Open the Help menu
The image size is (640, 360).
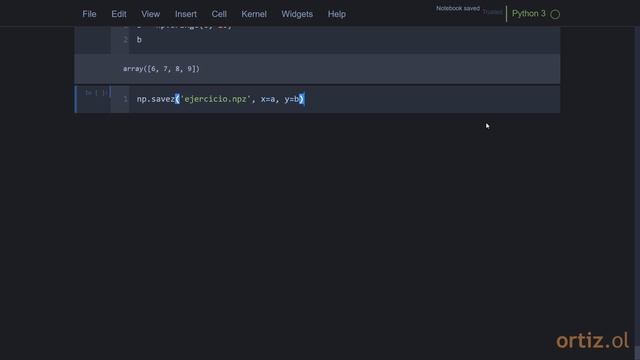(337, 14)
